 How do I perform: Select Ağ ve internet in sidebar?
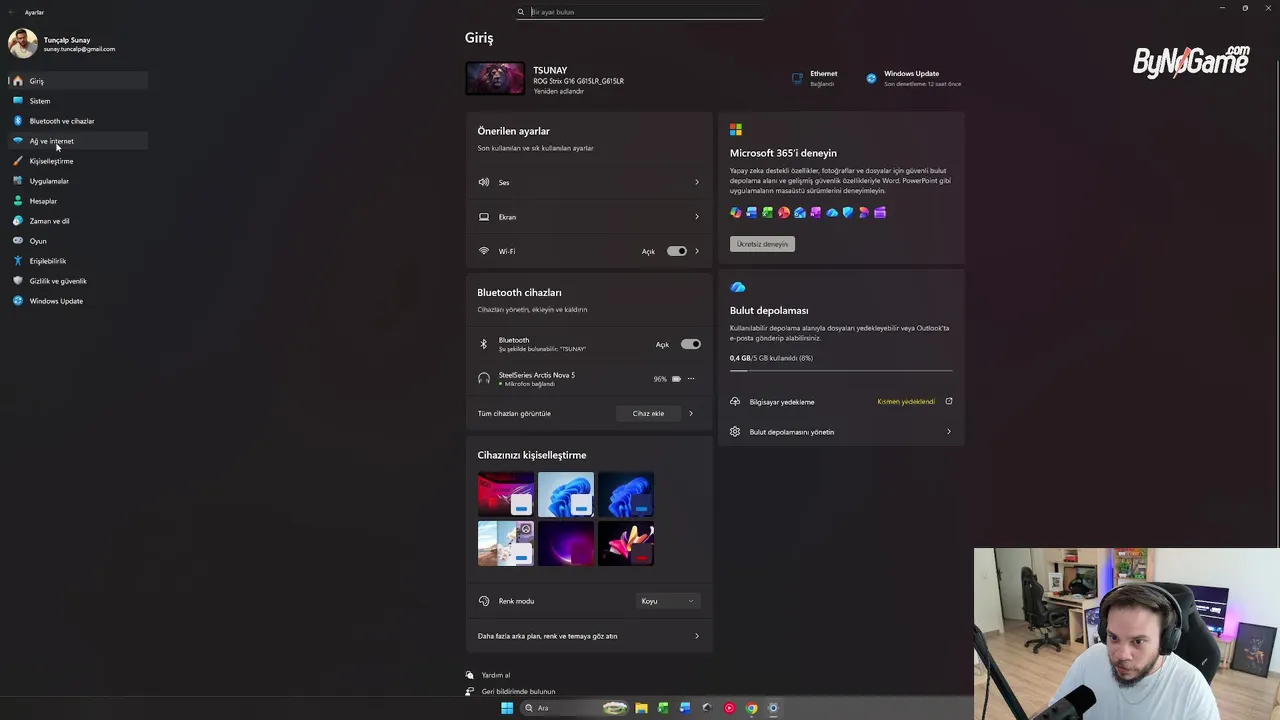click(78, 141)
